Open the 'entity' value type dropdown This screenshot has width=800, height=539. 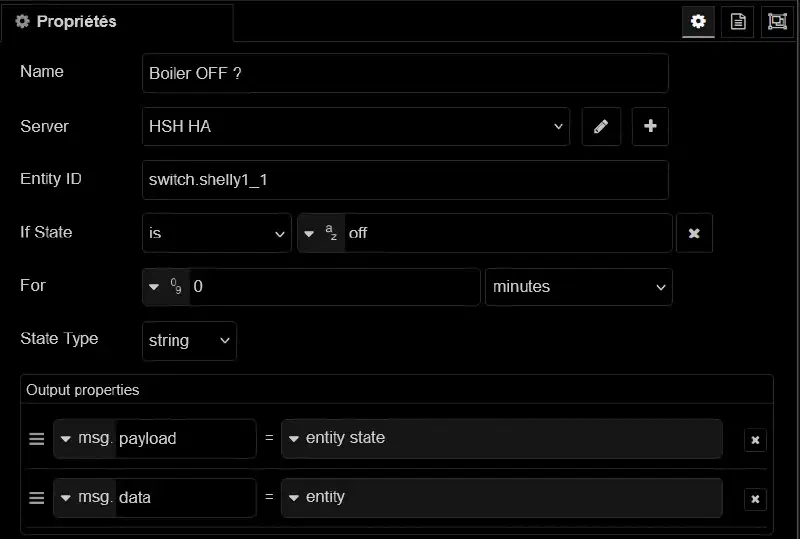click(502, 498)
